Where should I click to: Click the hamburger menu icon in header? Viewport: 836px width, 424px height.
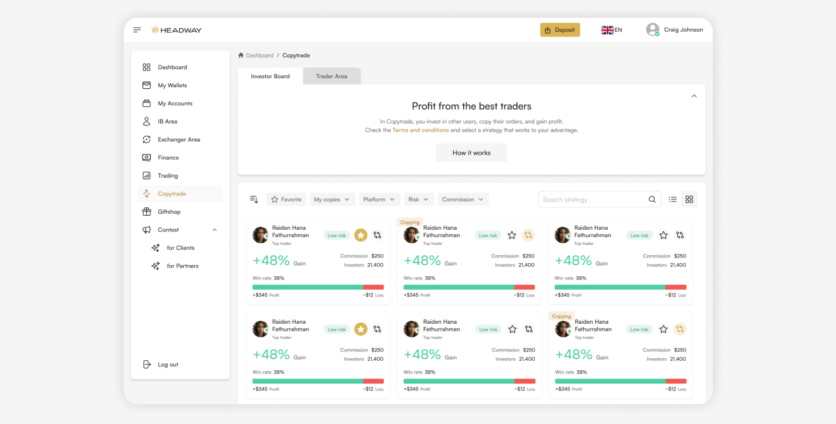[x=137, y=30]
